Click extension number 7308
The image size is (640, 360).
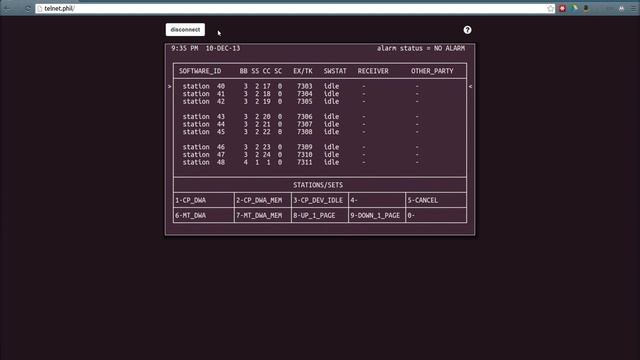[x=305, y=132]
